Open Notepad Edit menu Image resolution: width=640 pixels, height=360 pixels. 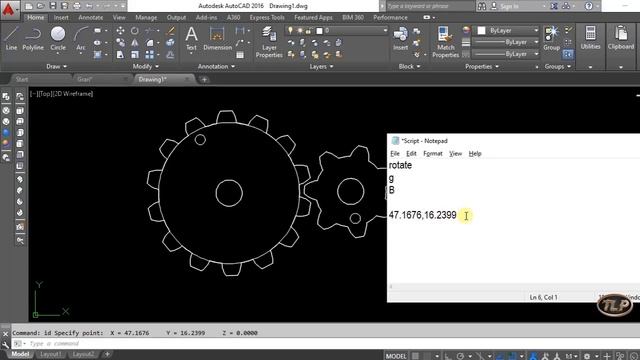pyautogui.click(x=411, y=153)
